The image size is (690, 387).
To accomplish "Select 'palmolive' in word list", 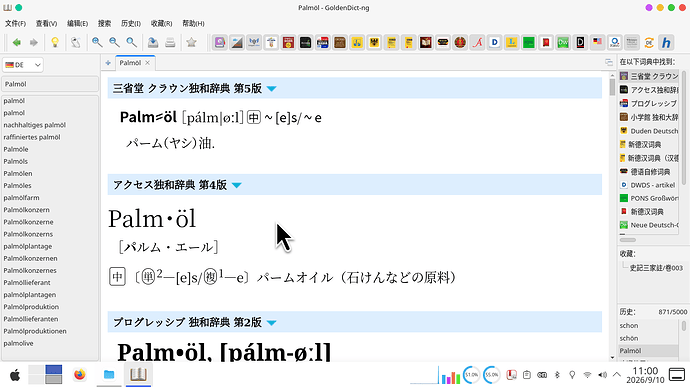I will pyautogui.click(x=50, y=343).
